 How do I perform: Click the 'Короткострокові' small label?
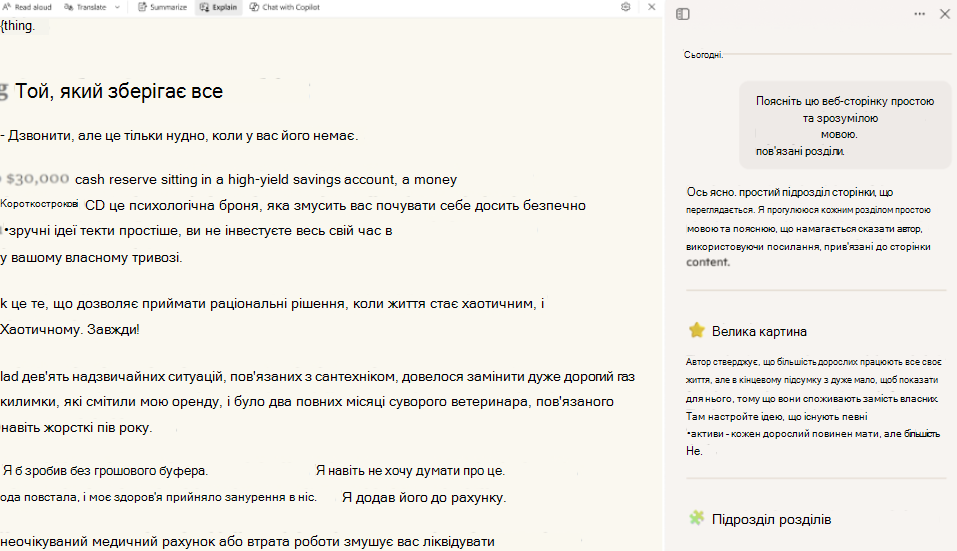(x=39, y=204)
